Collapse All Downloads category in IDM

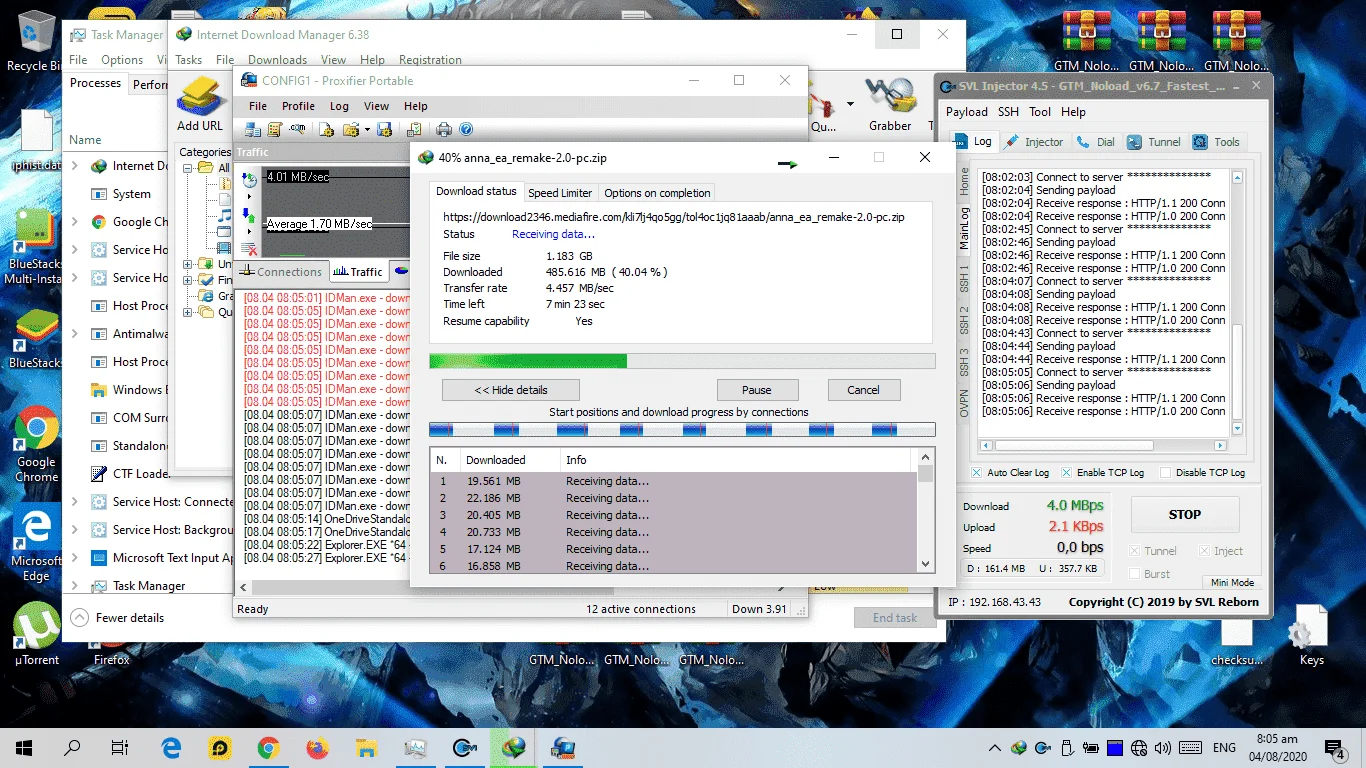[x=188, y=168]
